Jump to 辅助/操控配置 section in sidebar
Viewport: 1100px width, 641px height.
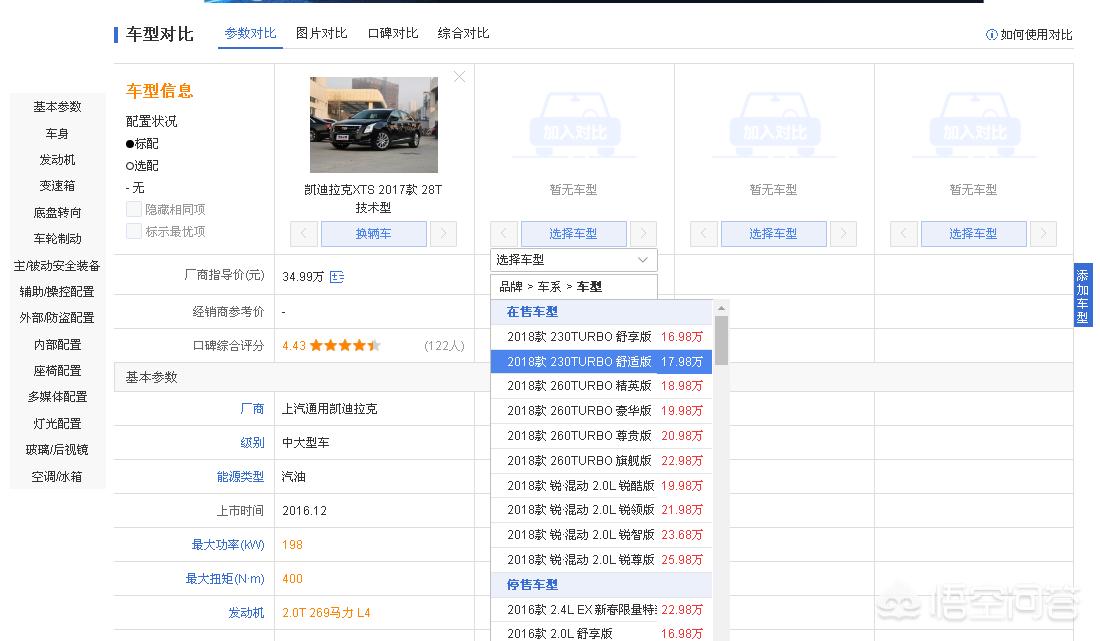[58, 291]
